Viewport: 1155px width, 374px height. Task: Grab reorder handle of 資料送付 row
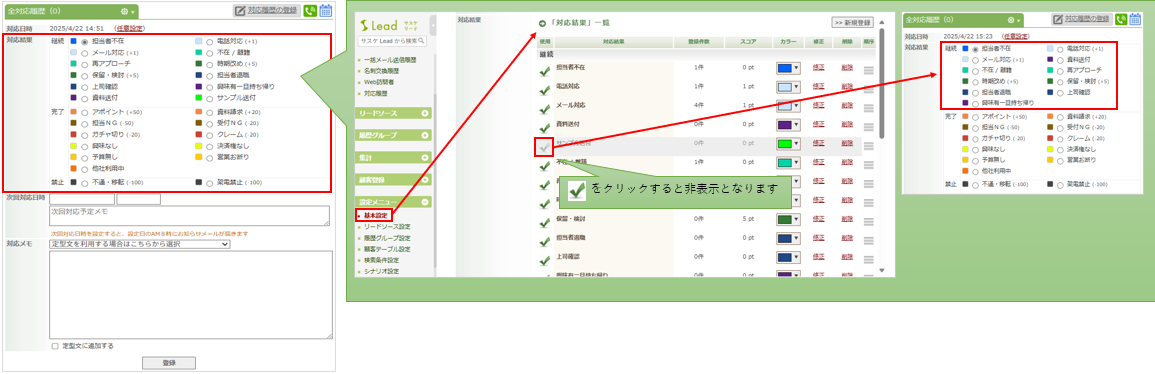click(868, 127)
